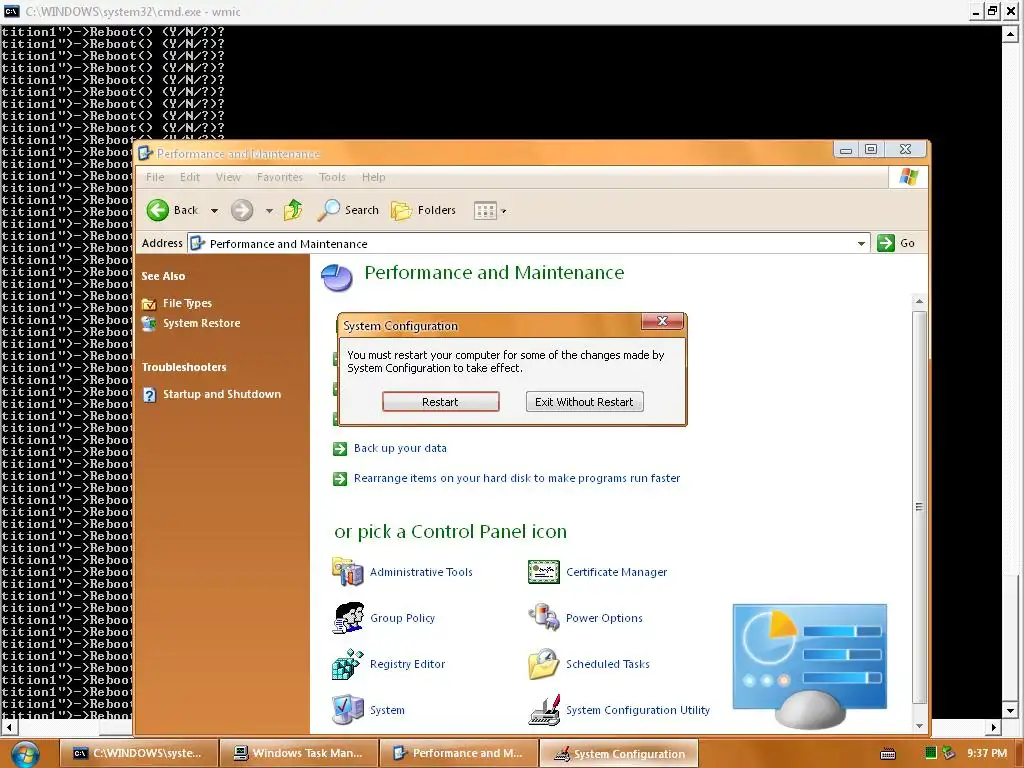Switch to Windows Task Manager taskbar button
The image size is (1024, 768).
point(299,753)
